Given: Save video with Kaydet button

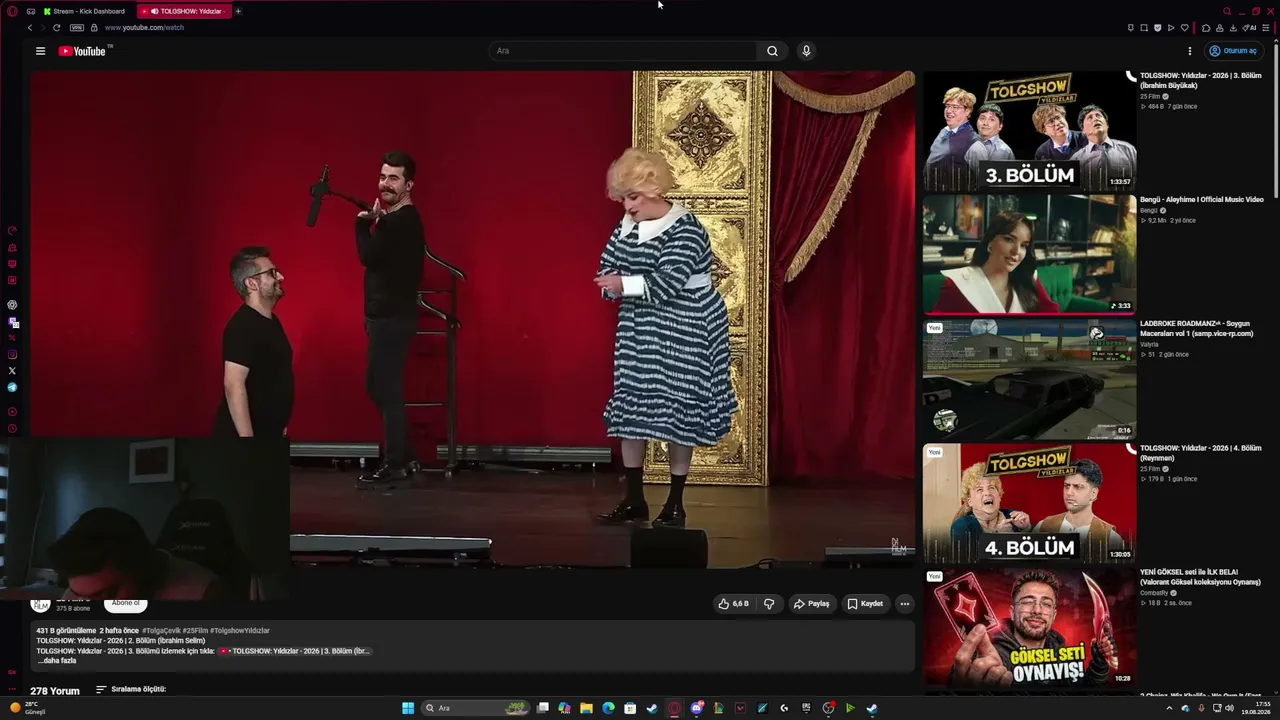Looking at the screenshot, I should point(865,604).
